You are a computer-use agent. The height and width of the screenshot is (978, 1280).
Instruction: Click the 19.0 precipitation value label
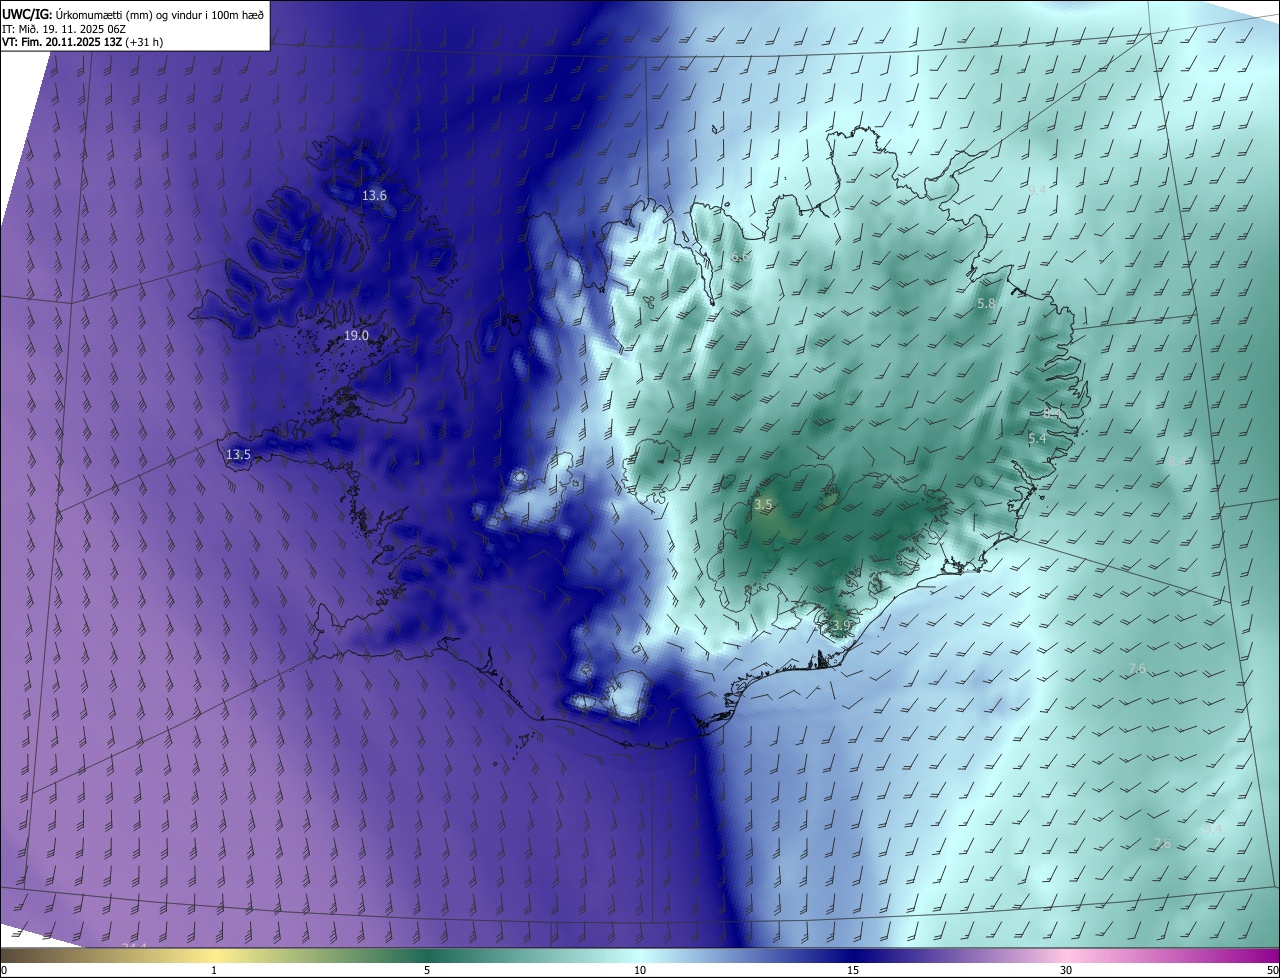click(x=356, y=336)
